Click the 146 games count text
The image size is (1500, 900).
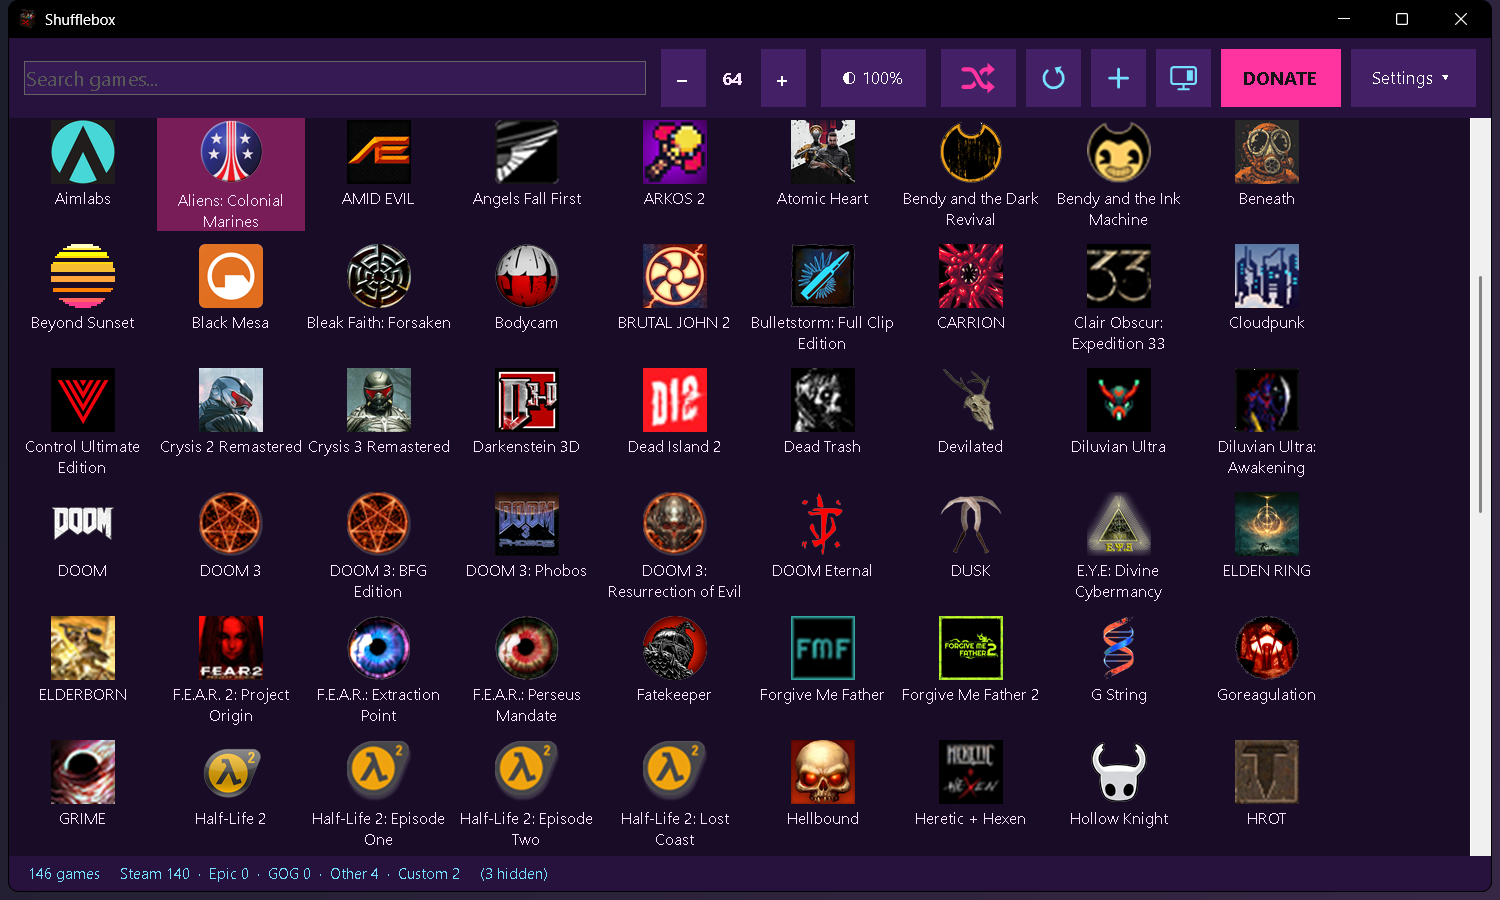pos(64,874)
